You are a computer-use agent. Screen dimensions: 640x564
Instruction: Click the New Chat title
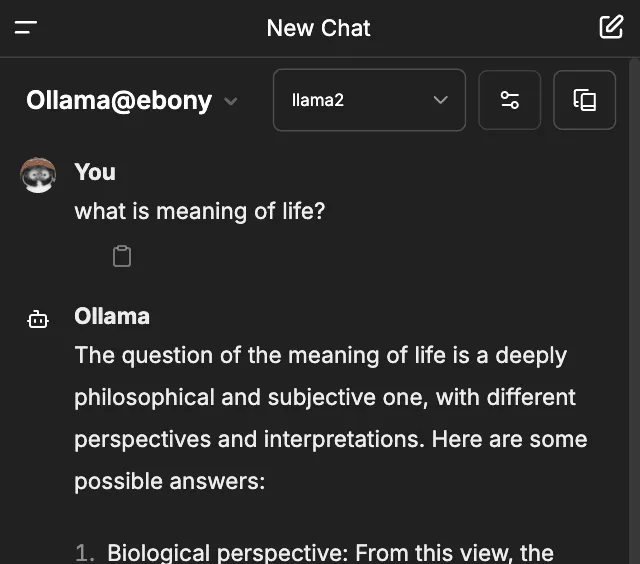coord(318,28)
